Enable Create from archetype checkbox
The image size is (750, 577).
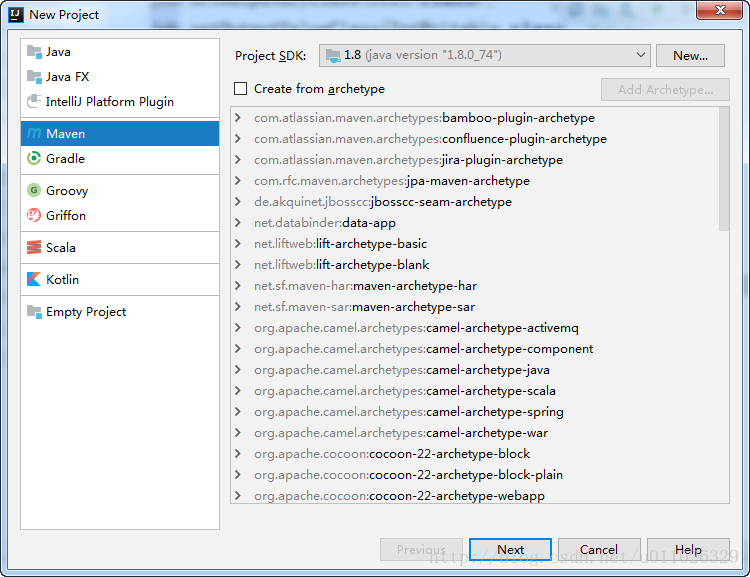click(241, 89)
